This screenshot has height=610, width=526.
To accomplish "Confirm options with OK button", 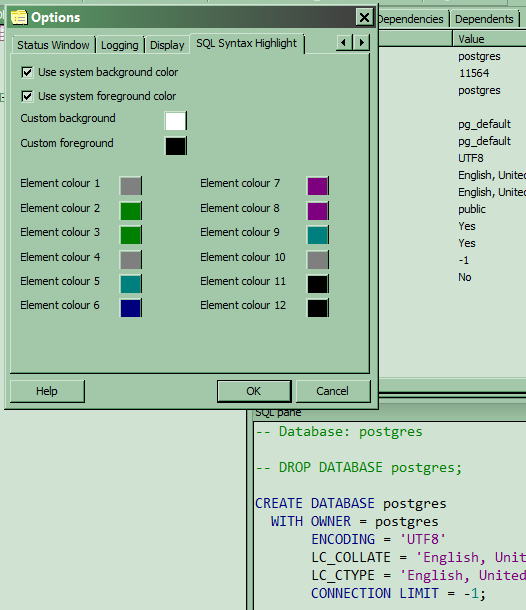I will pyautogui.click(x=254, y=391).
